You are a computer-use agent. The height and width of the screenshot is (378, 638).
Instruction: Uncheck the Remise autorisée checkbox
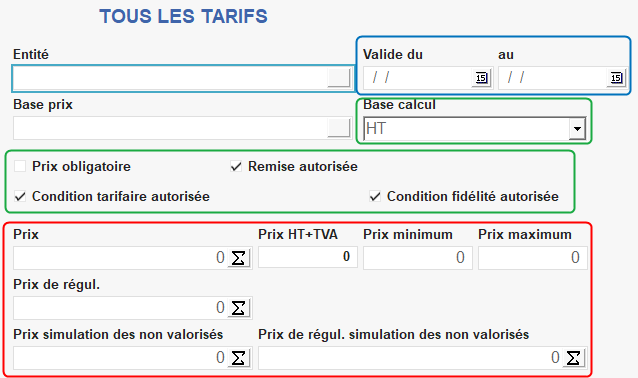coord(236,166)
